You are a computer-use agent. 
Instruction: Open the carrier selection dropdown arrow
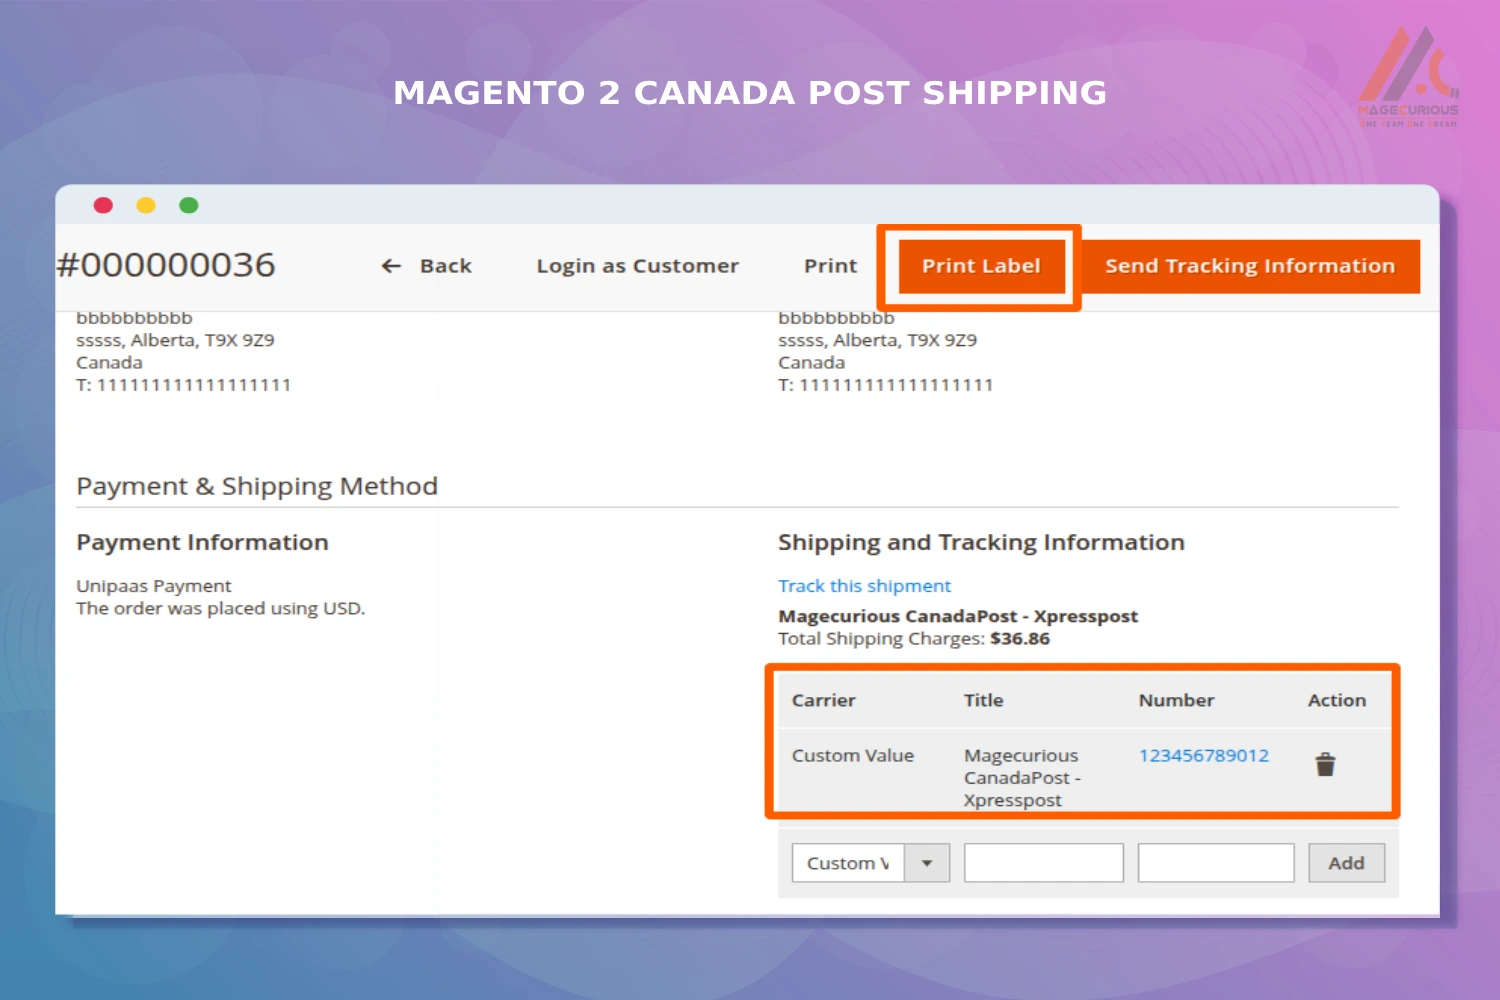(928, 862)
